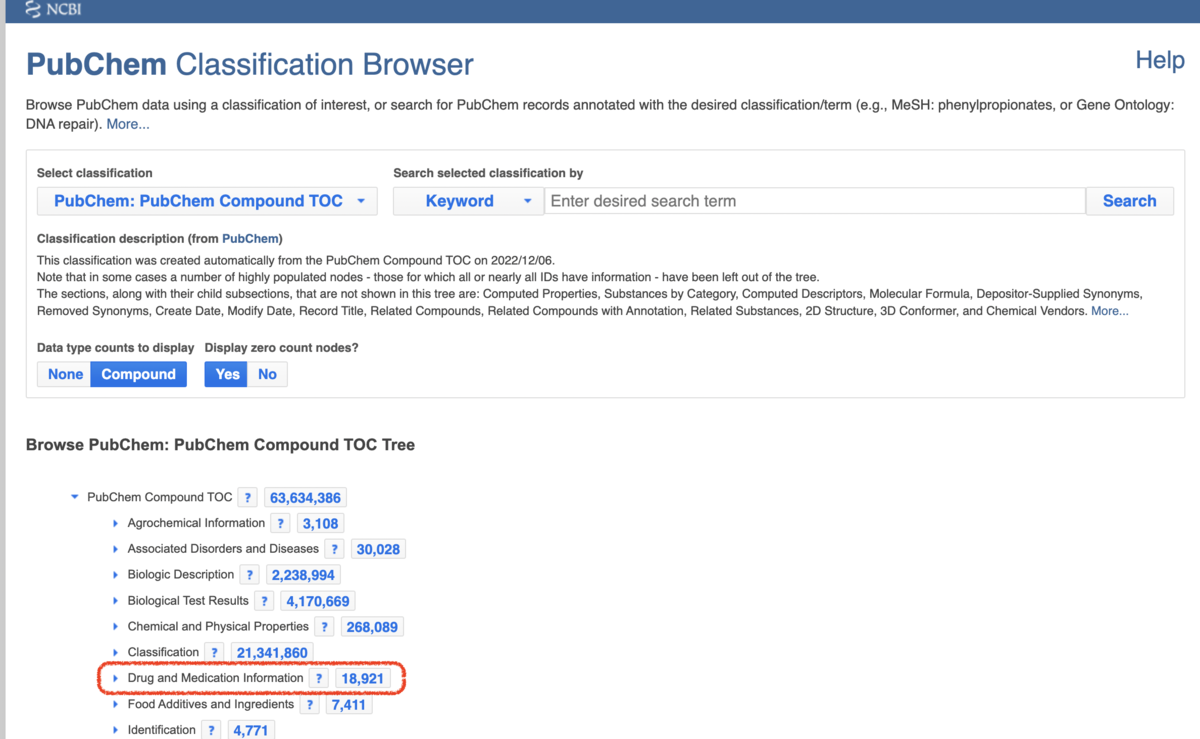This screenshot has width=1200, height=739.
Task: Select the Drug and Medication Information tree label
Action: [215, 678]
